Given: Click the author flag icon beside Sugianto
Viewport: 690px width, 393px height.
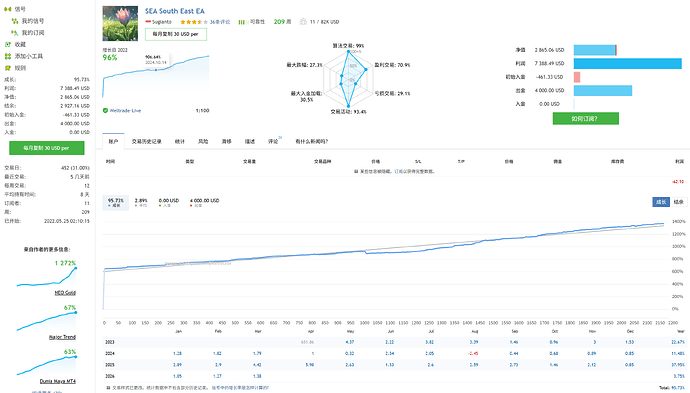Looking at the screenshot, I should tap(148, 22).
